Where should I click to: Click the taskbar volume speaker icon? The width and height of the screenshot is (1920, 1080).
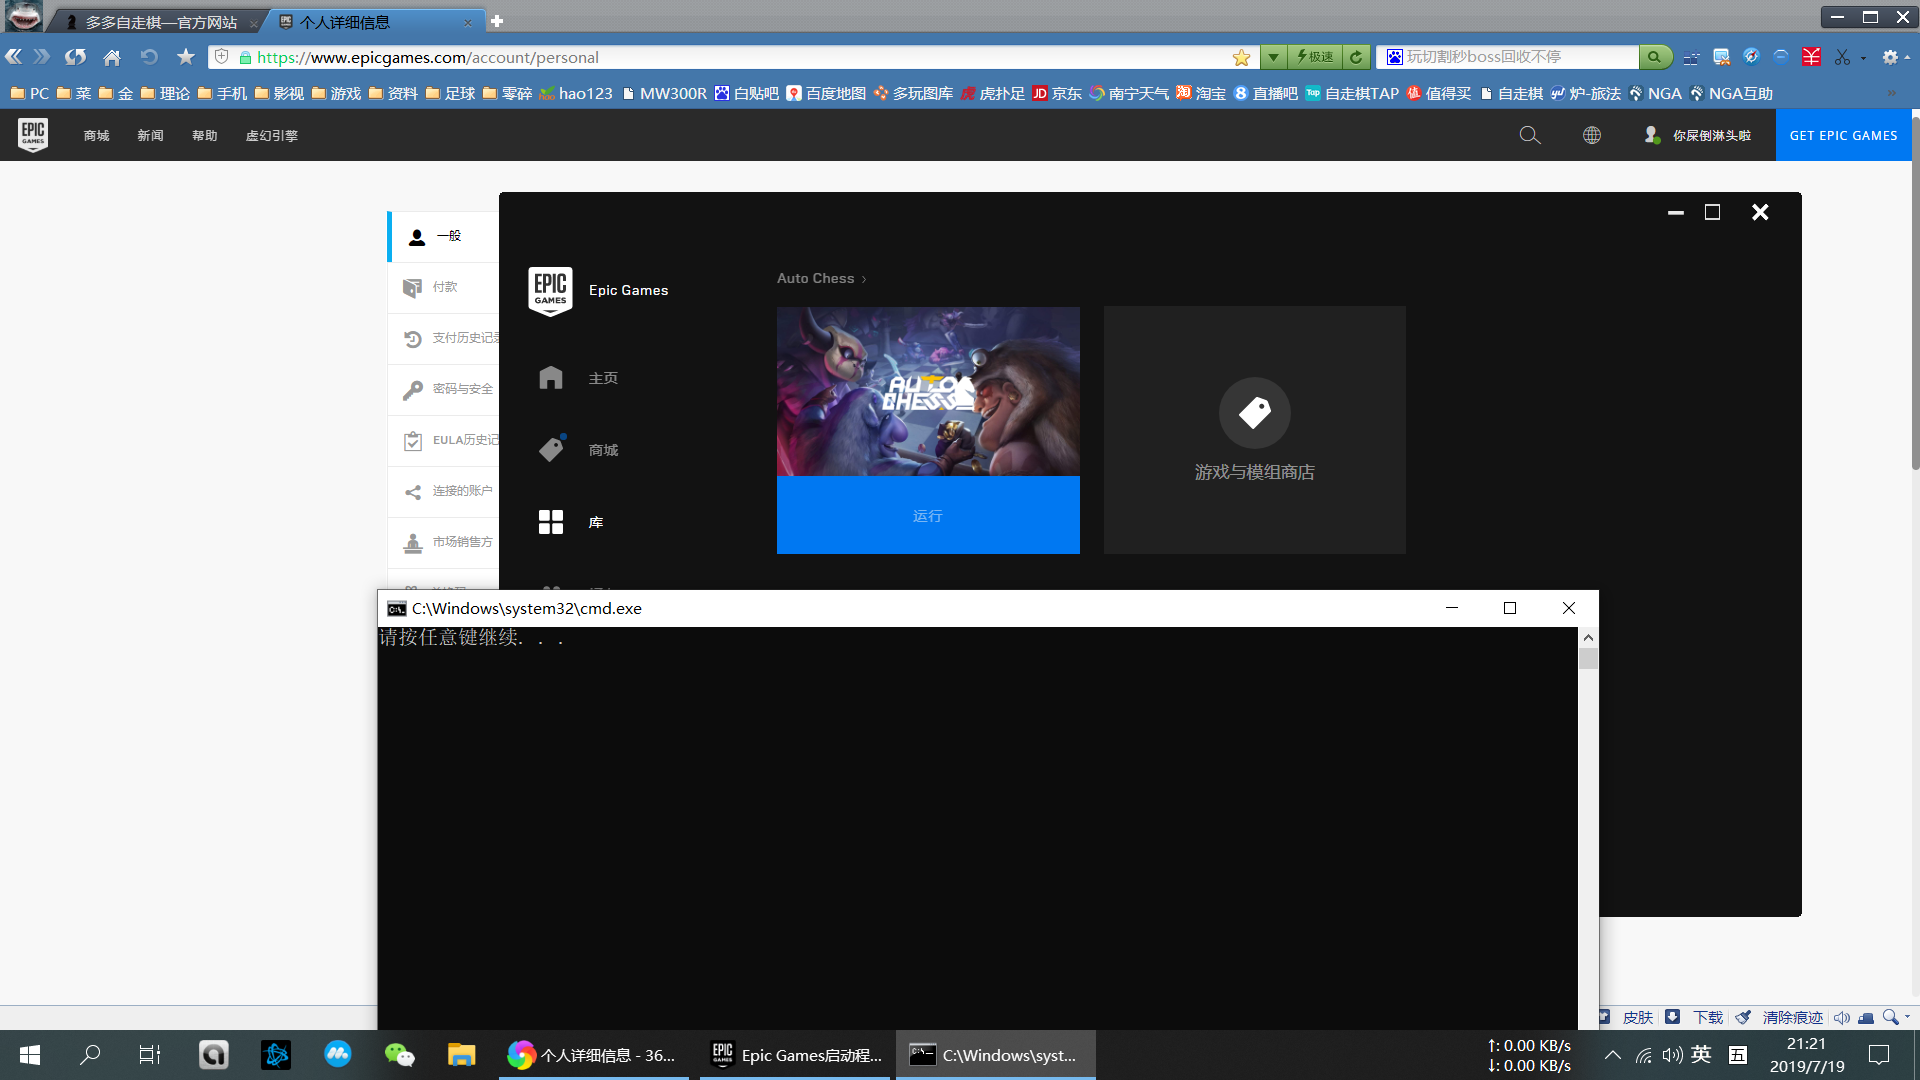[x=1672, y=1054]
